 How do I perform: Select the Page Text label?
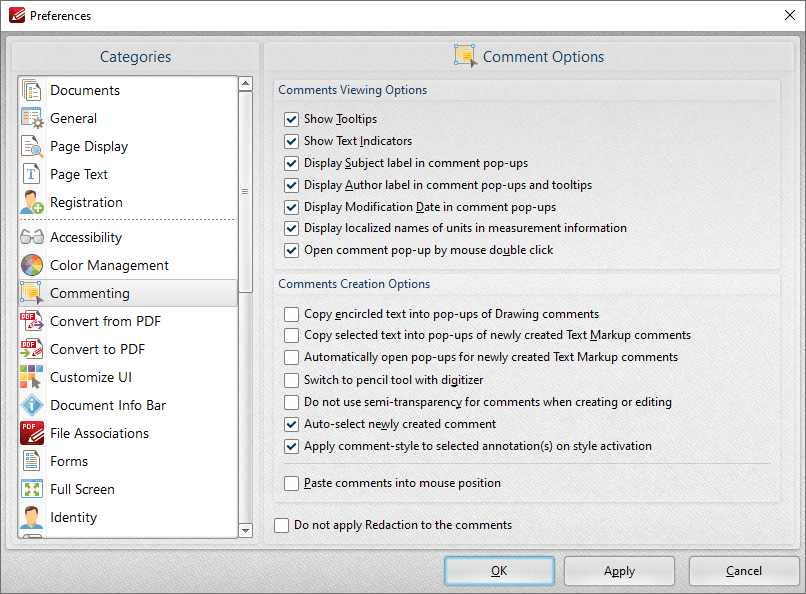[x=79, y=175]
